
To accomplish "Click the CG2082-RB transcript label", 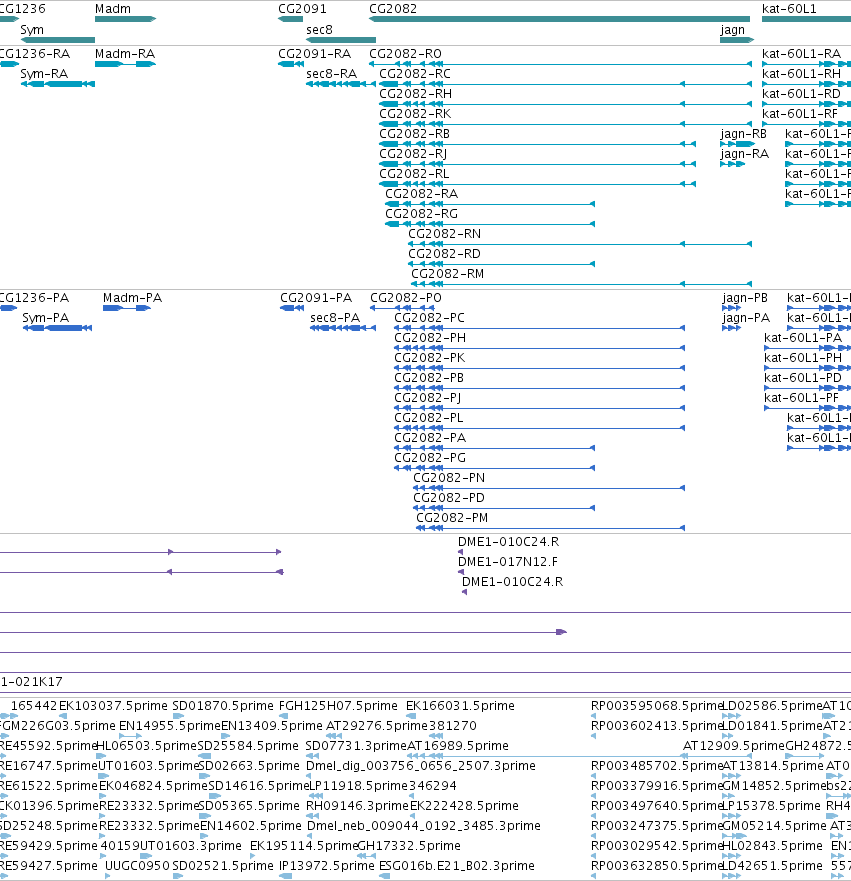I will [415, 134].
